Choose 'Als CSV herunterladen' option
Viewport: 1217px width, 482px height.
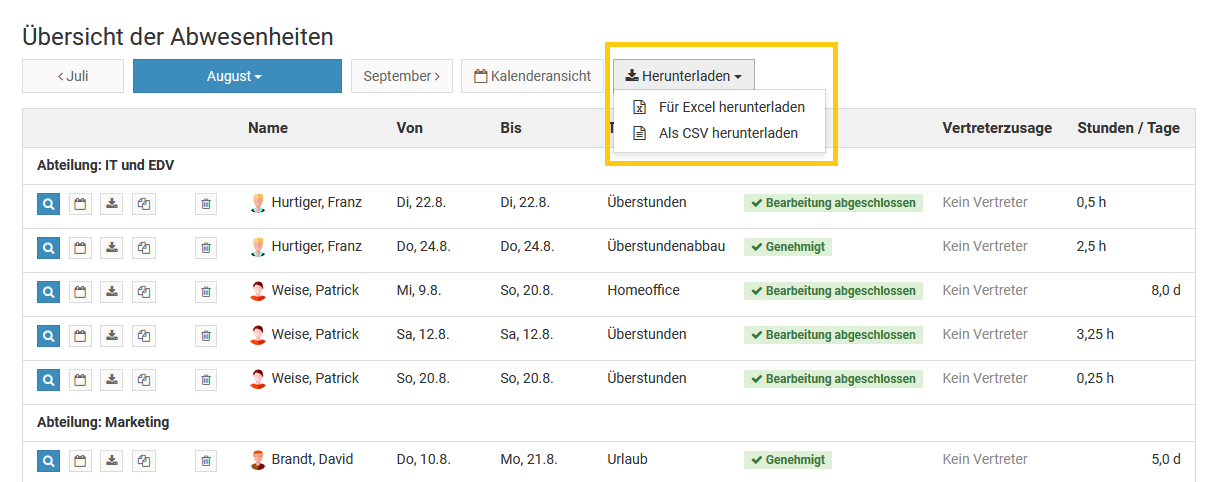[727, 133]
